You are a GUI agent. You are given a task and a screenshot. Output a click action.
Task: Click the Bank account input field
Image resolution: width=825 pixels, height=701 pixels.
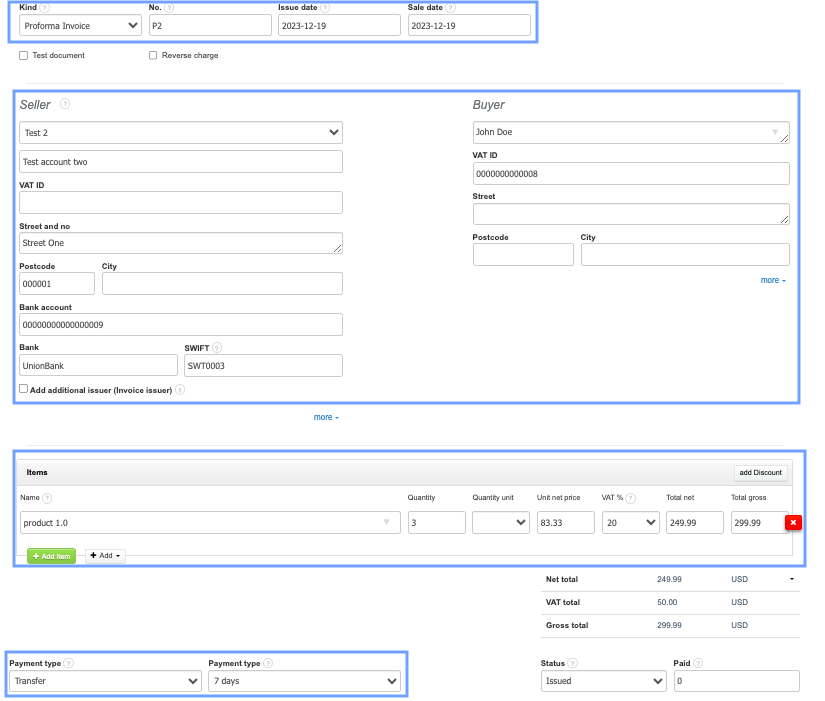[x=180, y=325]
